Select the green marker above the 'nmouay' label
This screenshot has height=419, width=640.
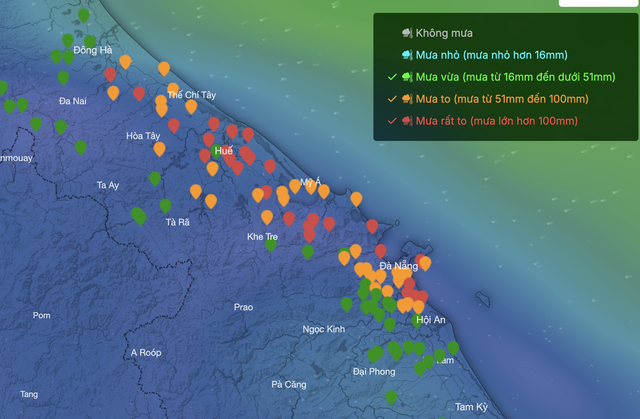click(36, 123)
